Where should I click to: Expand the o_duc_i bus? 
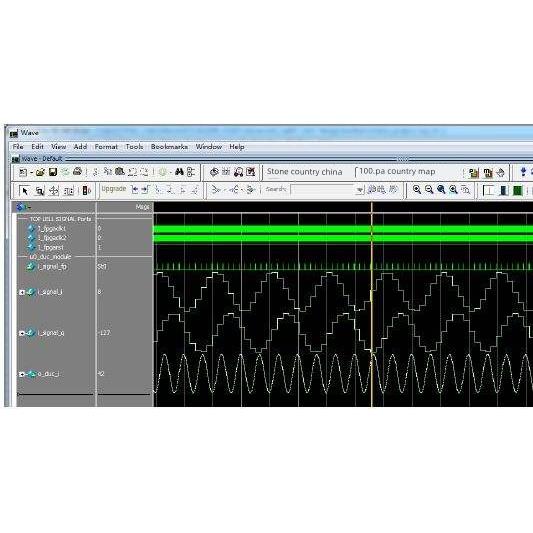pyautogui.click(x=21, y=374)
